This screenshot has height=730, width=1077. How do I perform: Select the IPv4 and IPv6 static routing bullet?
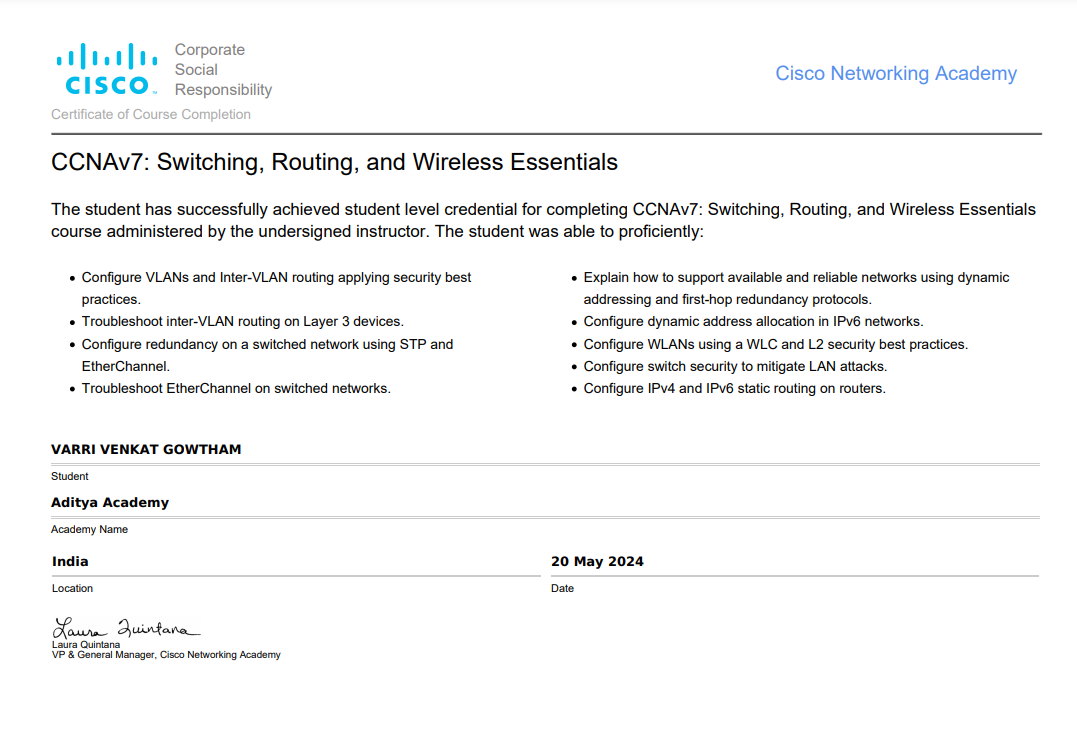[734, 388]
